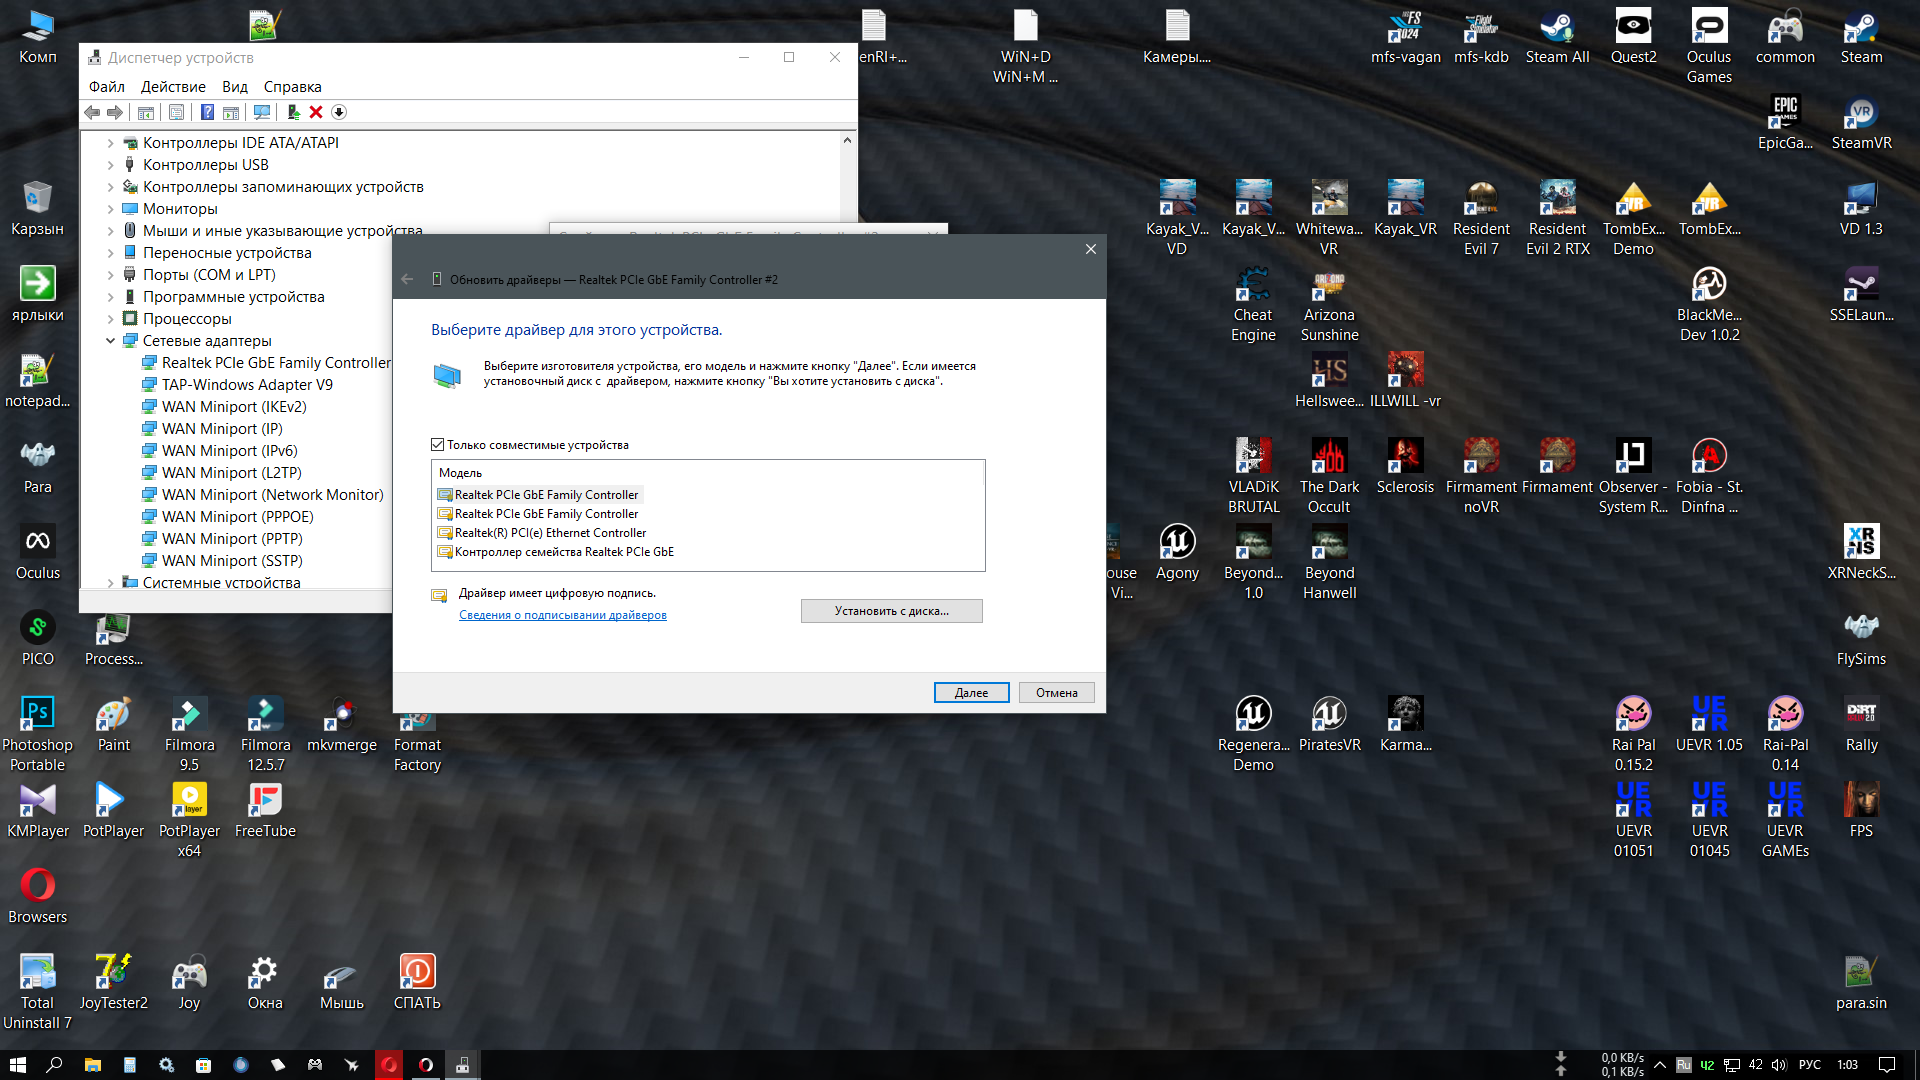Screen dimensions: 1920x1080
Task: Collapse the Сетевые адаптеры node
Action: (x=110, y=341)
